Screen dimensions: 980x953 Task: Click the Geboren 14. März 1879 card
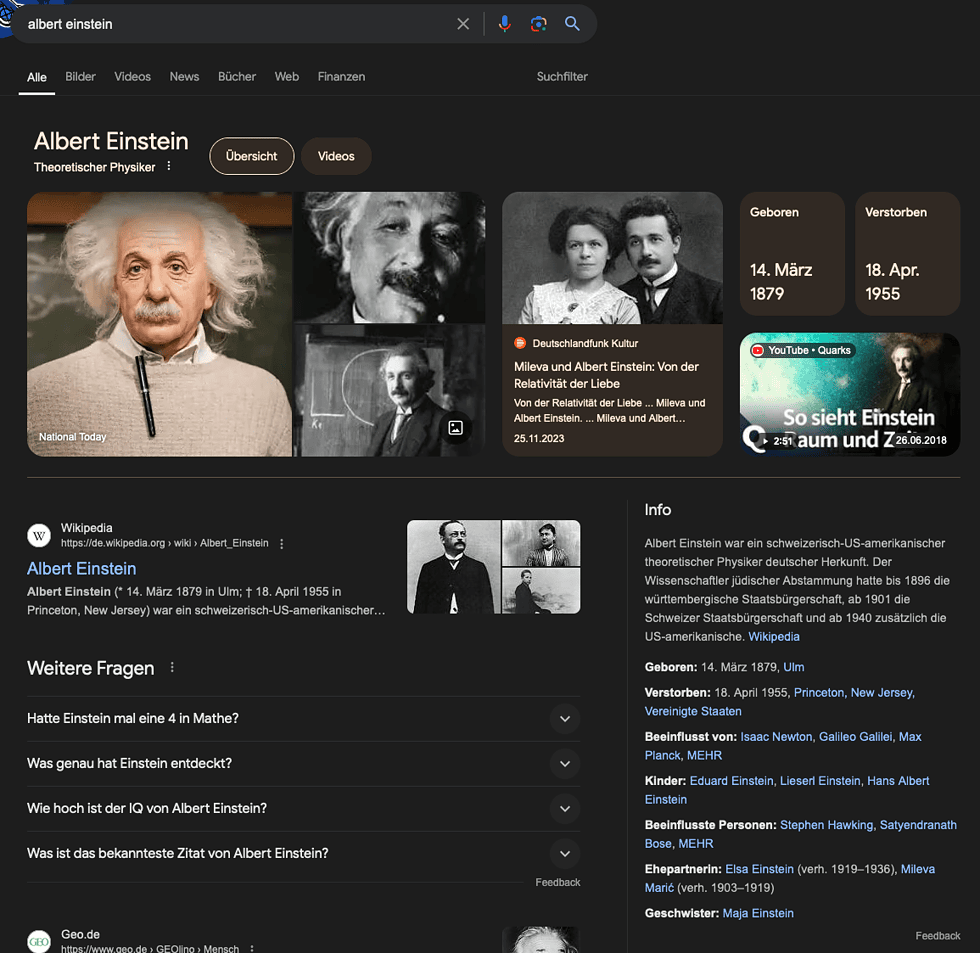[792, 254]
